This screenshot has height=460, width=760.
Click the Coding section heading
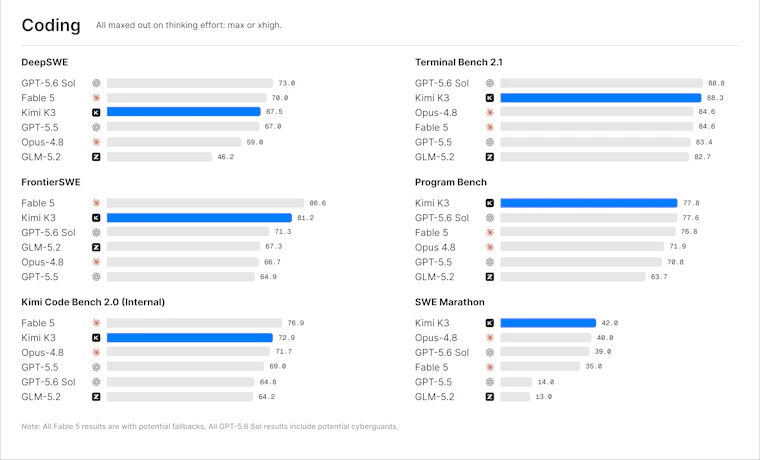tap(51, 25)
